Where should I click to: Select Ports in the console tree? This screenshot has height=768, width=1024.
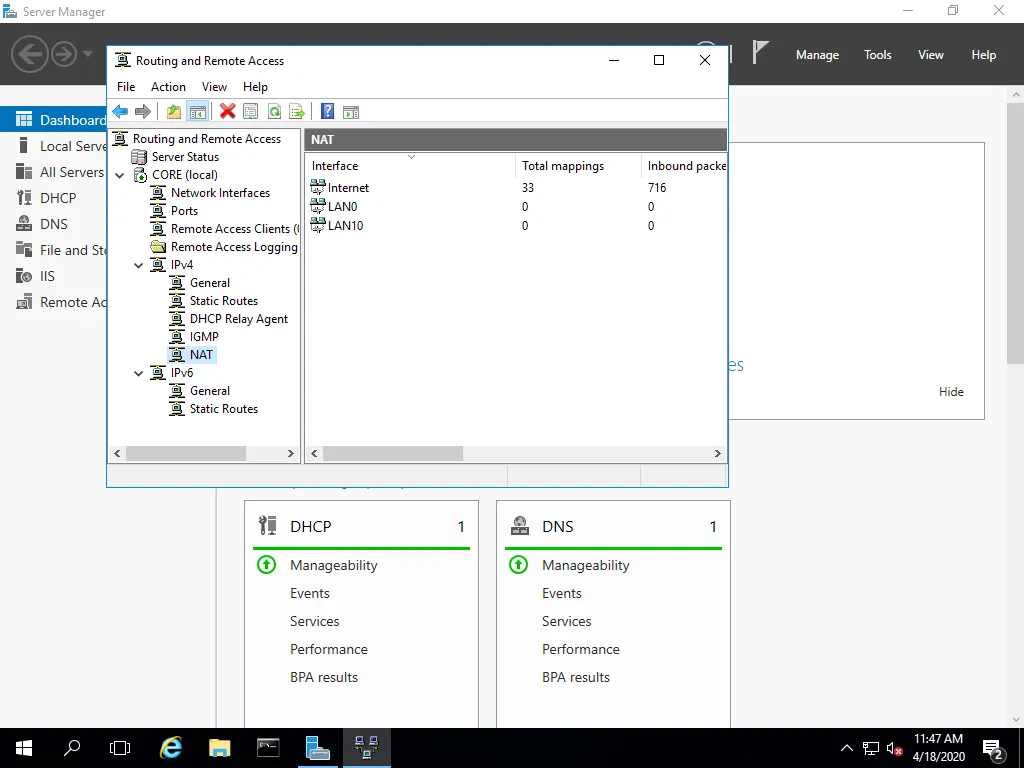(184, 211)
